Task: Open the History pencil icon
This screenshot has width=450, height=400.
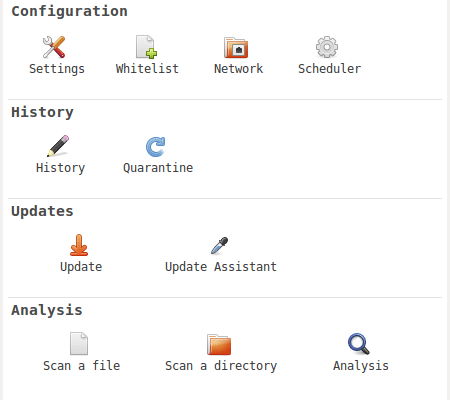Action: [58, 146]
